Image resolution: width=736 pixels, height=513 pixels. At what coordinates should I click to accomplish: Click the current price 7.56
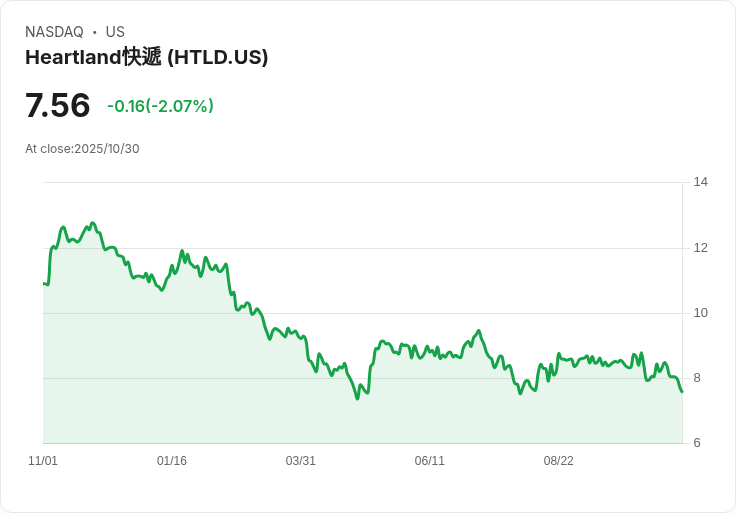click(x=57, y=105)
